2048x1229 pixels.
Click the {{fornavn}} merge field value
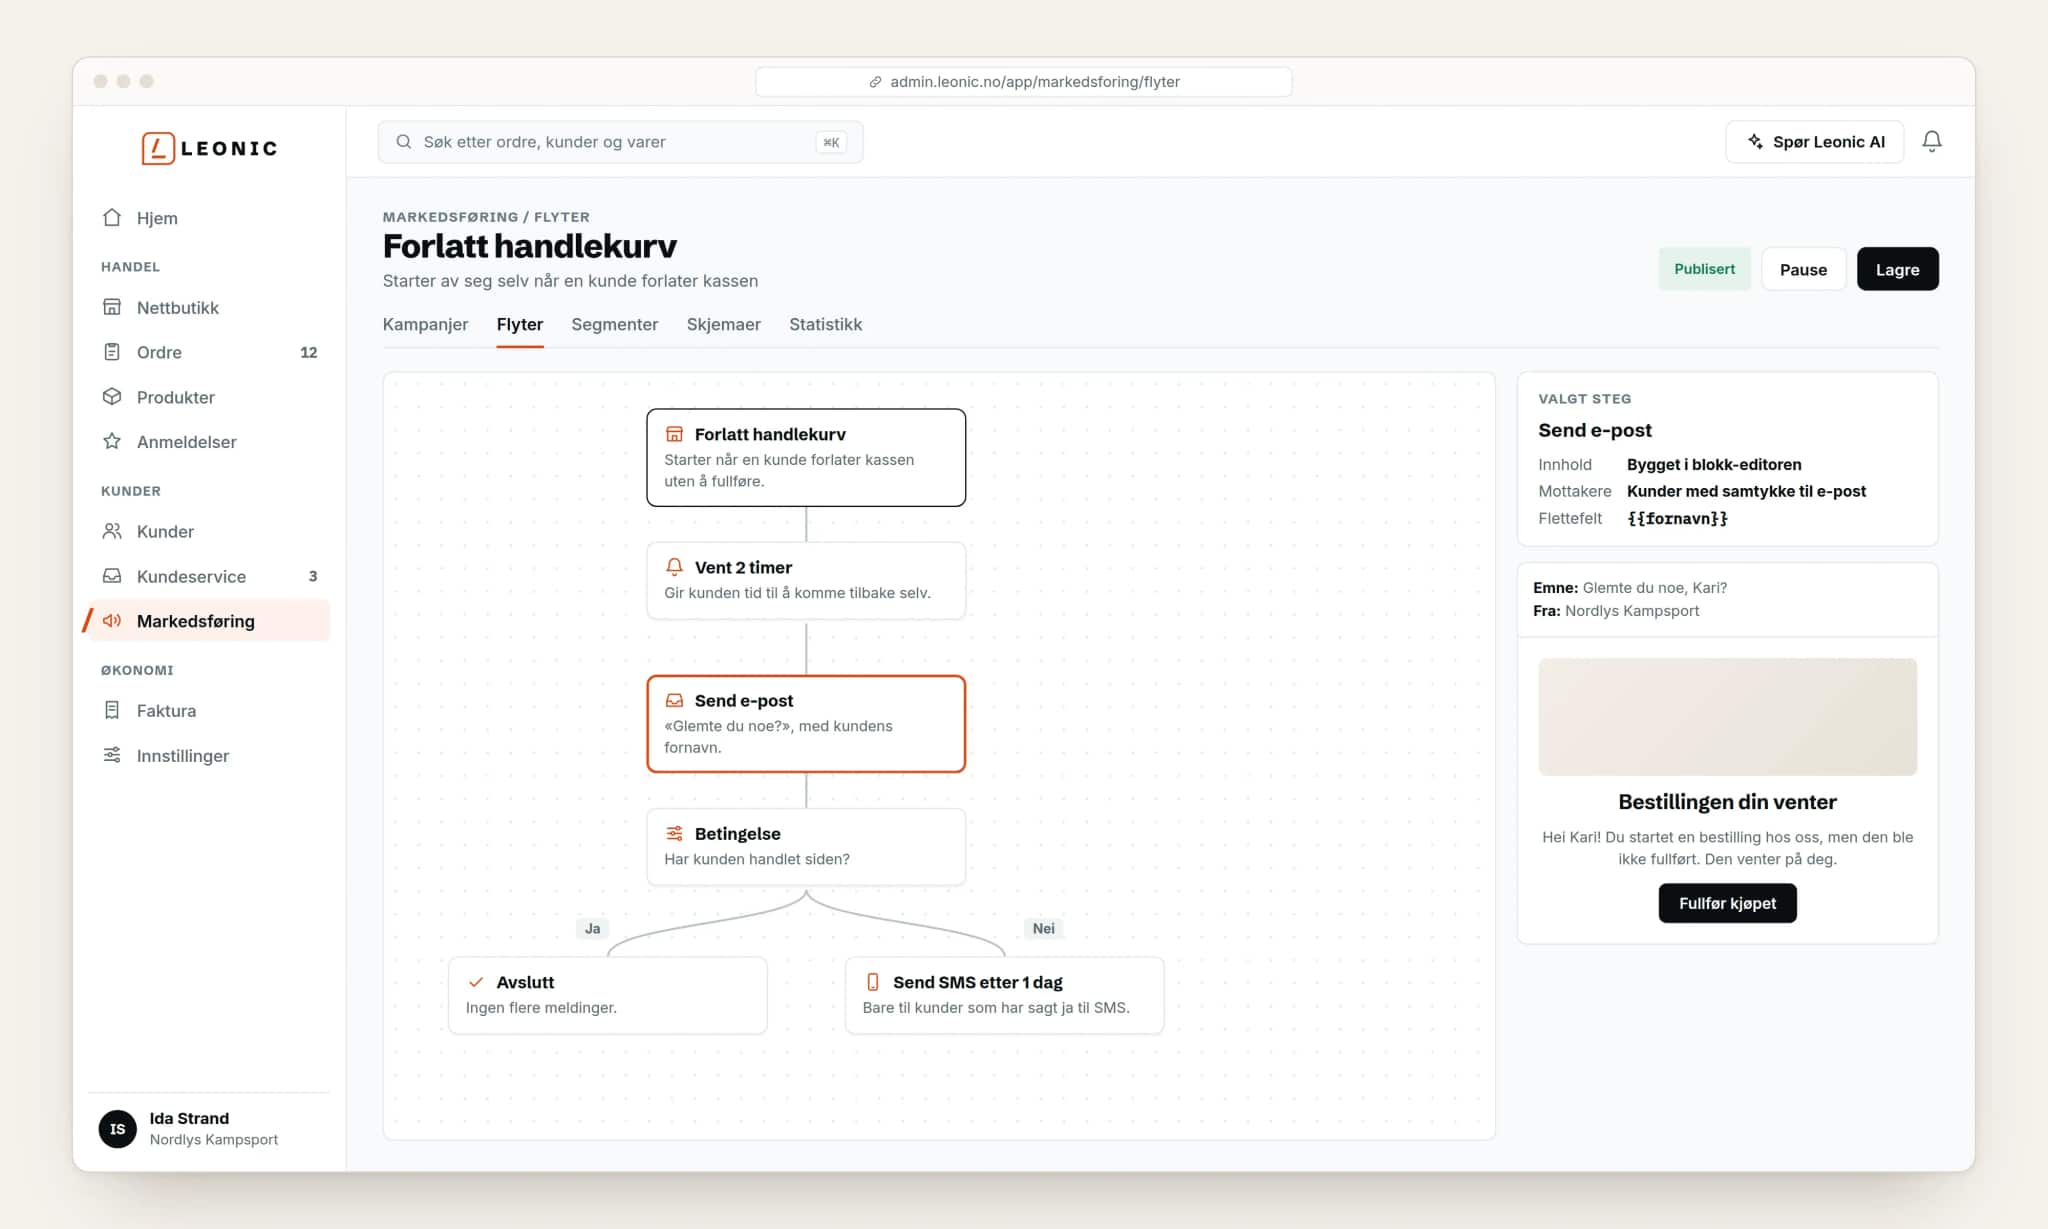(1677, 518)
